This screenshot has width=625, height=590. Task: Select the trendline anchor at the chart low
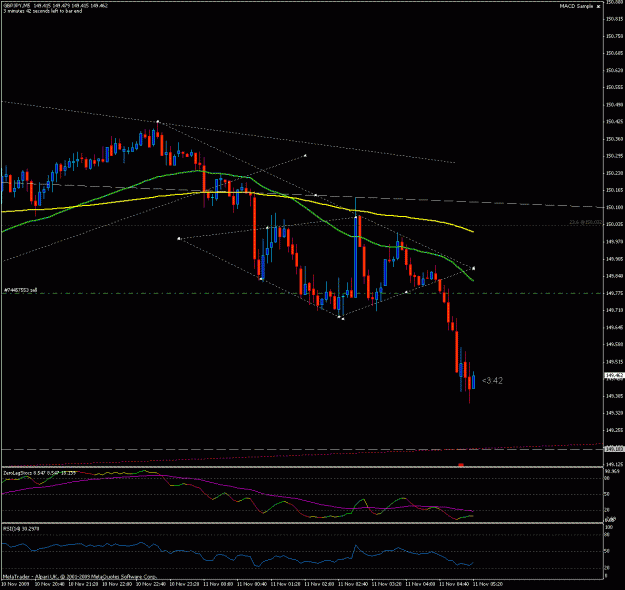[342, 318]
